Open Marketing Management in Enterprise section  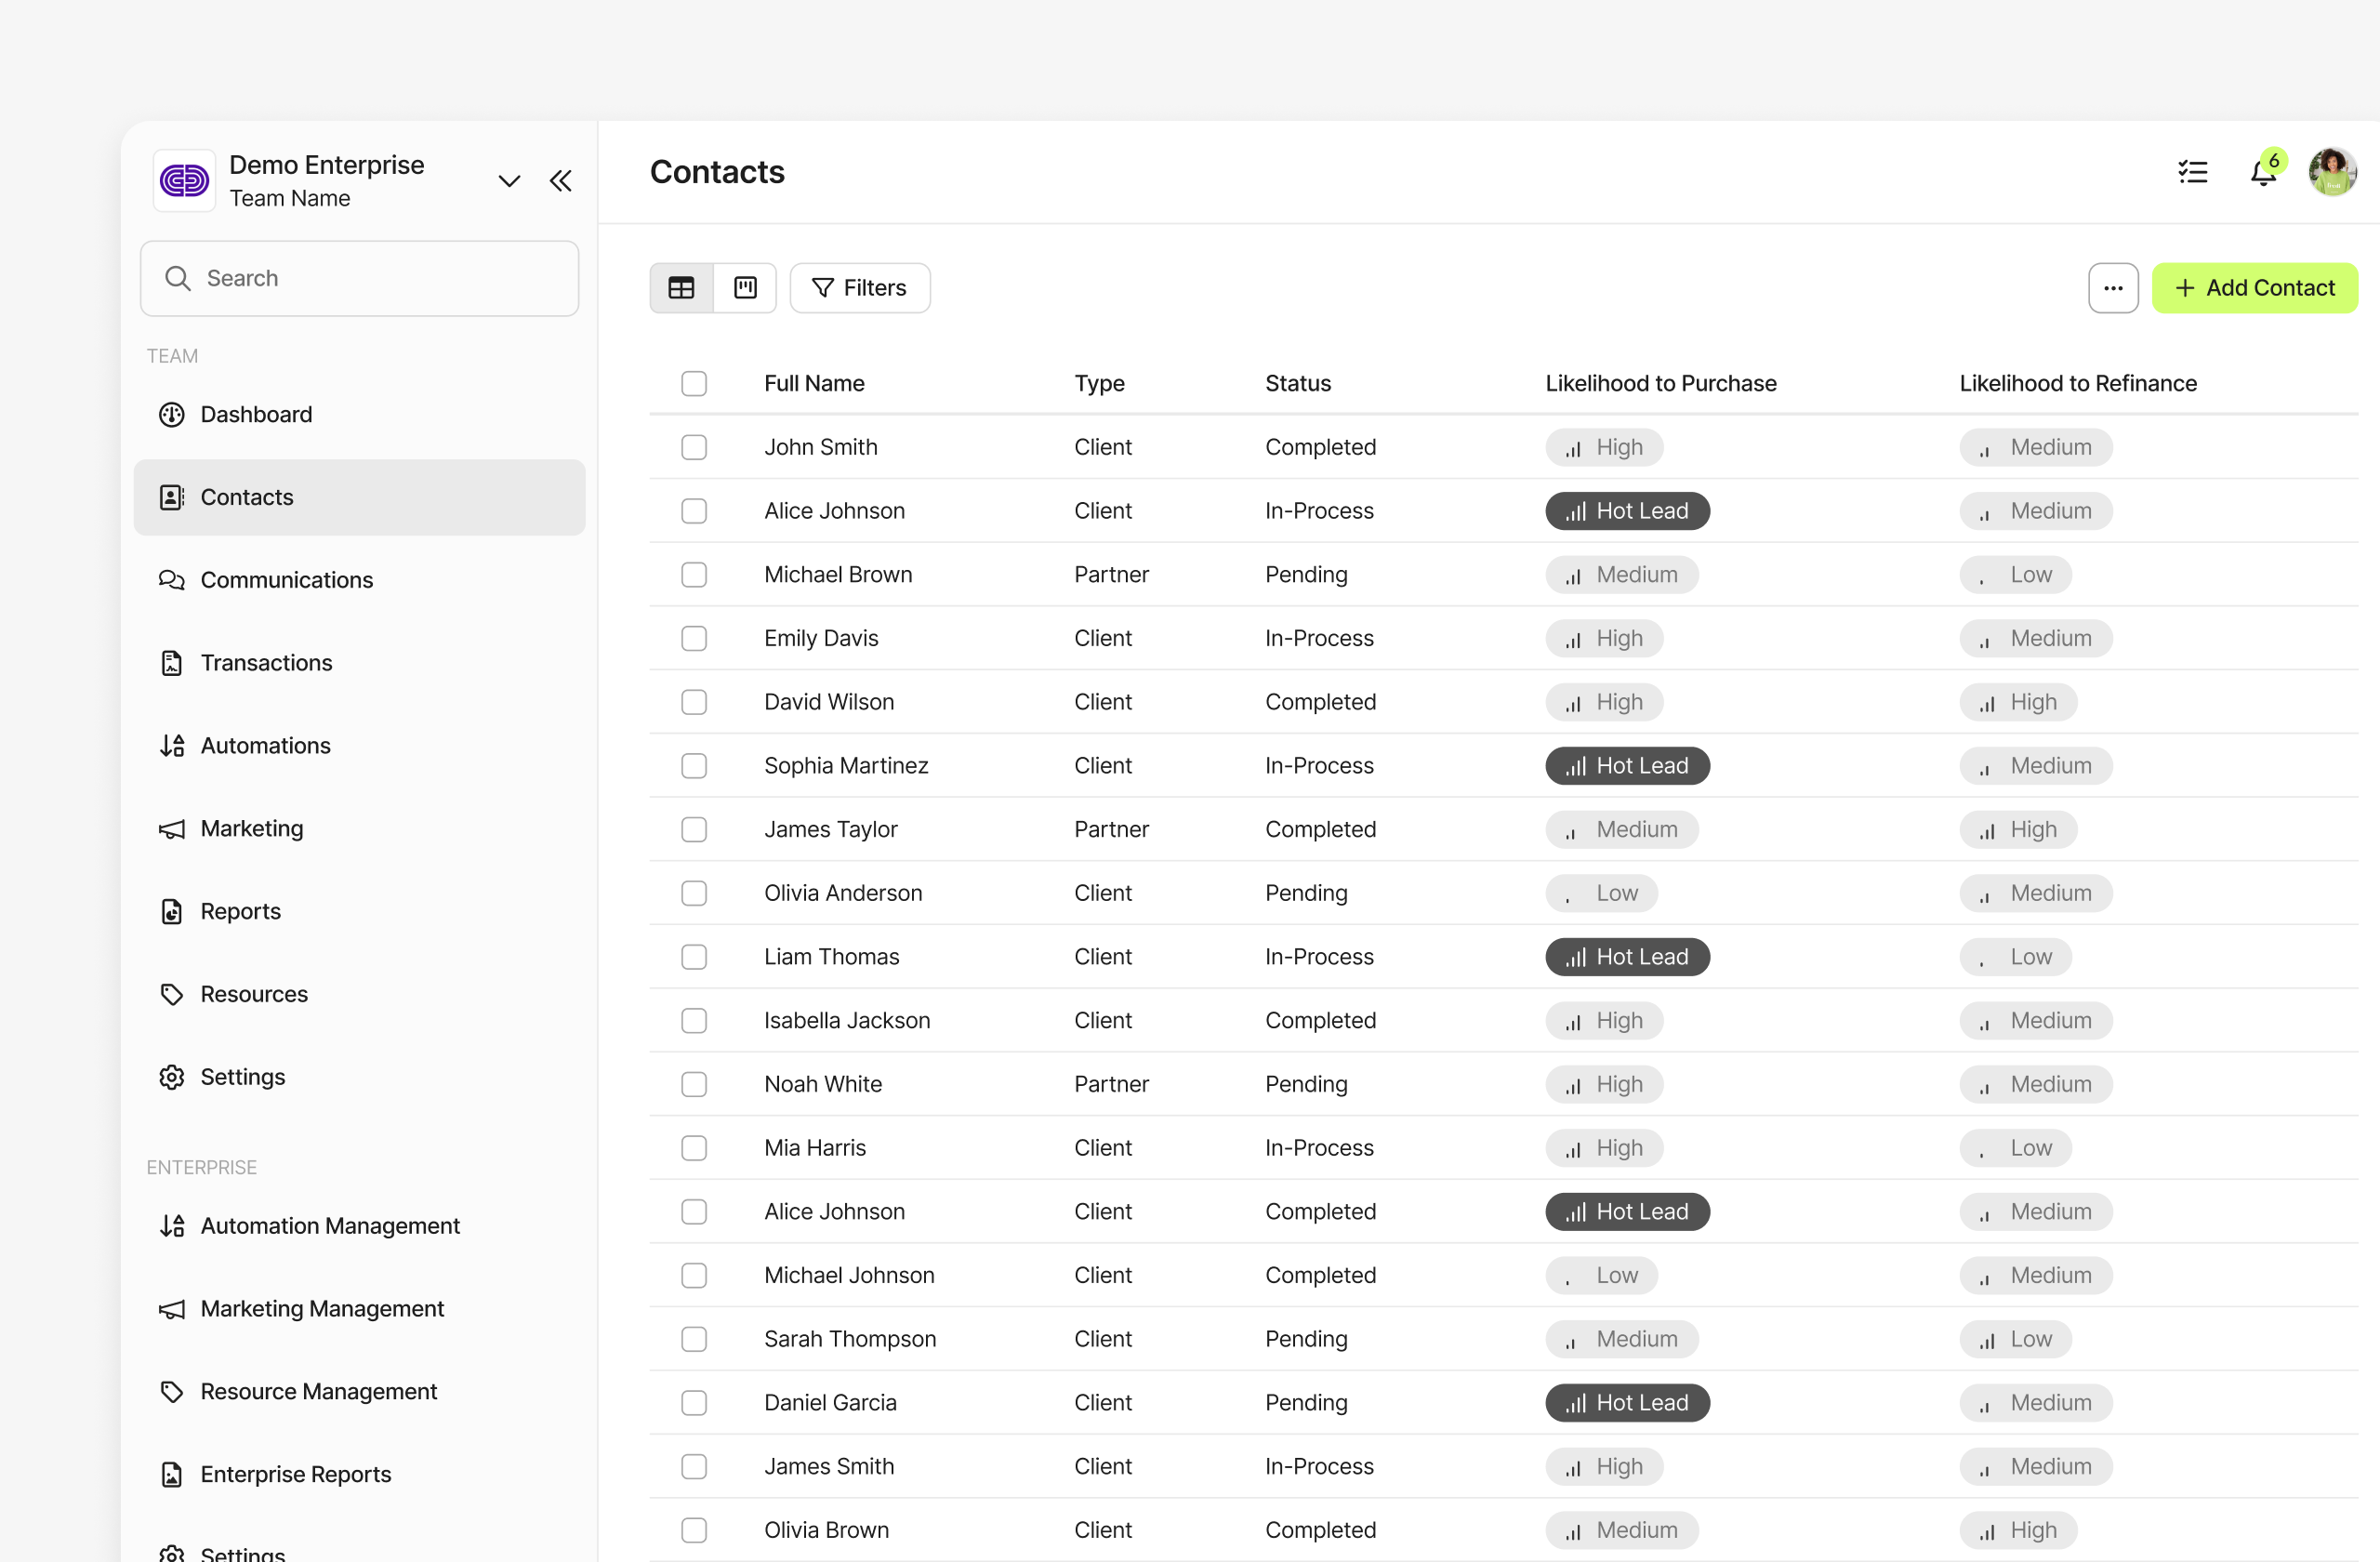pos(322,1309)
